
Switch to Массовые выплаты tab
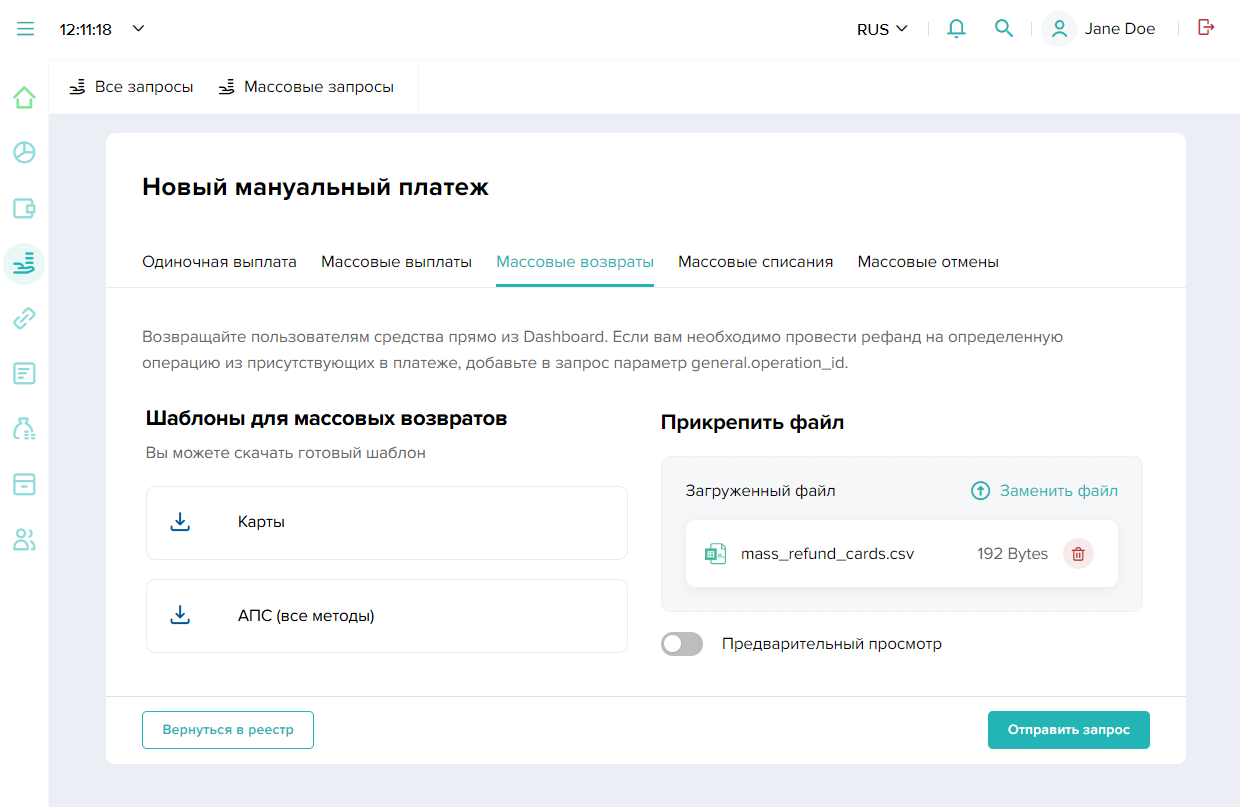396,262
